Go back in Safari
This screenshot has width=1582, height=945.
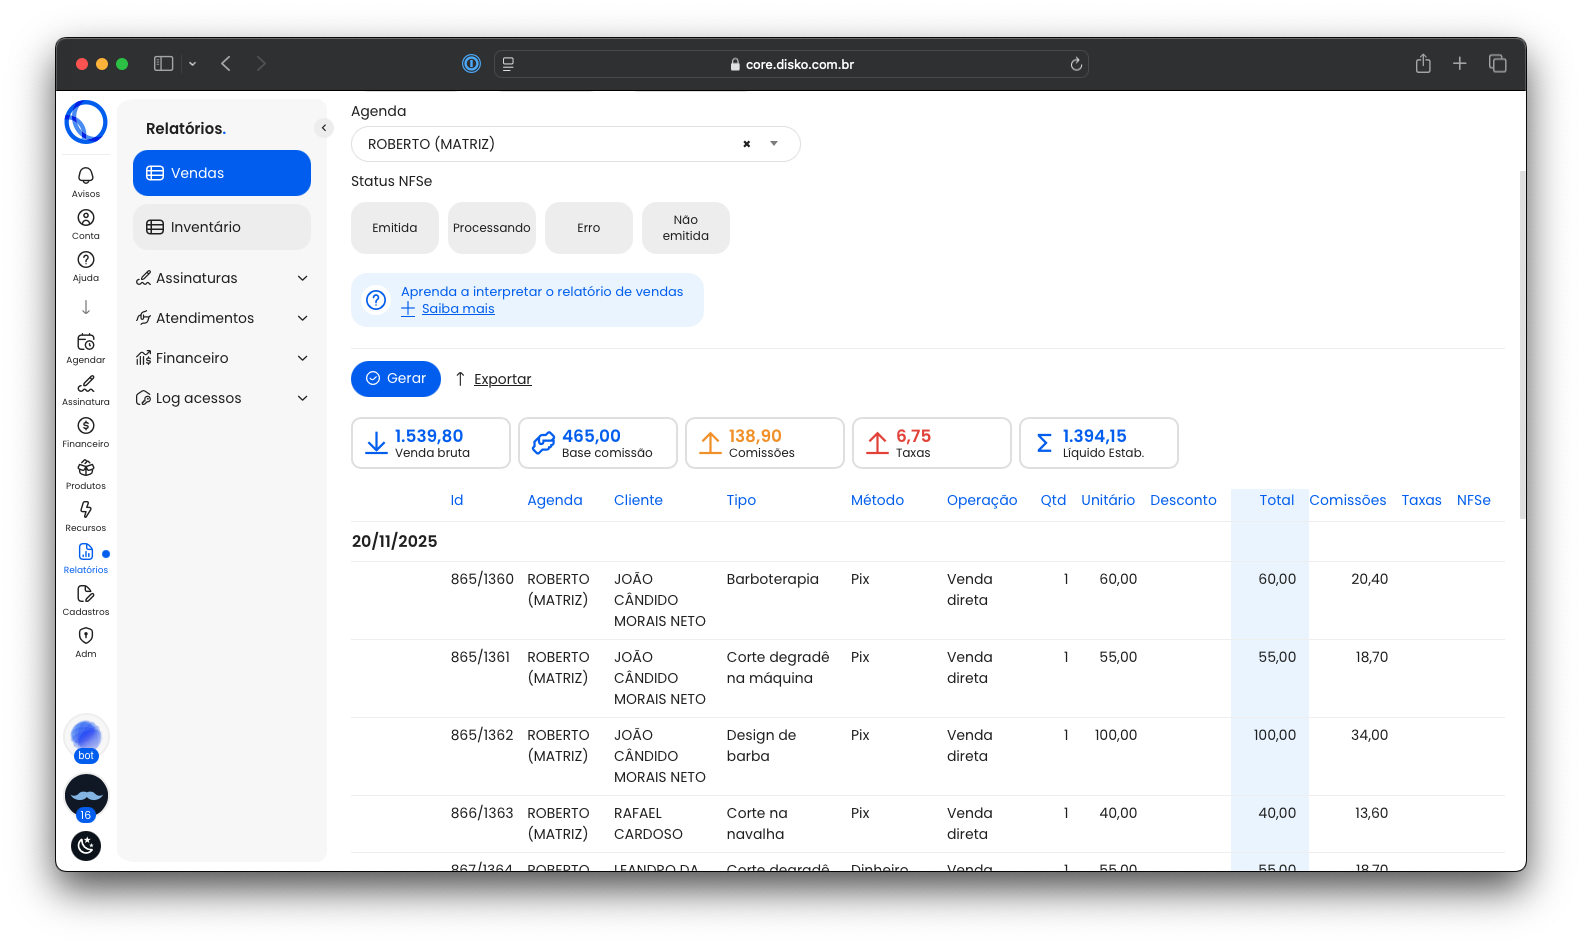tap(226, 64)
